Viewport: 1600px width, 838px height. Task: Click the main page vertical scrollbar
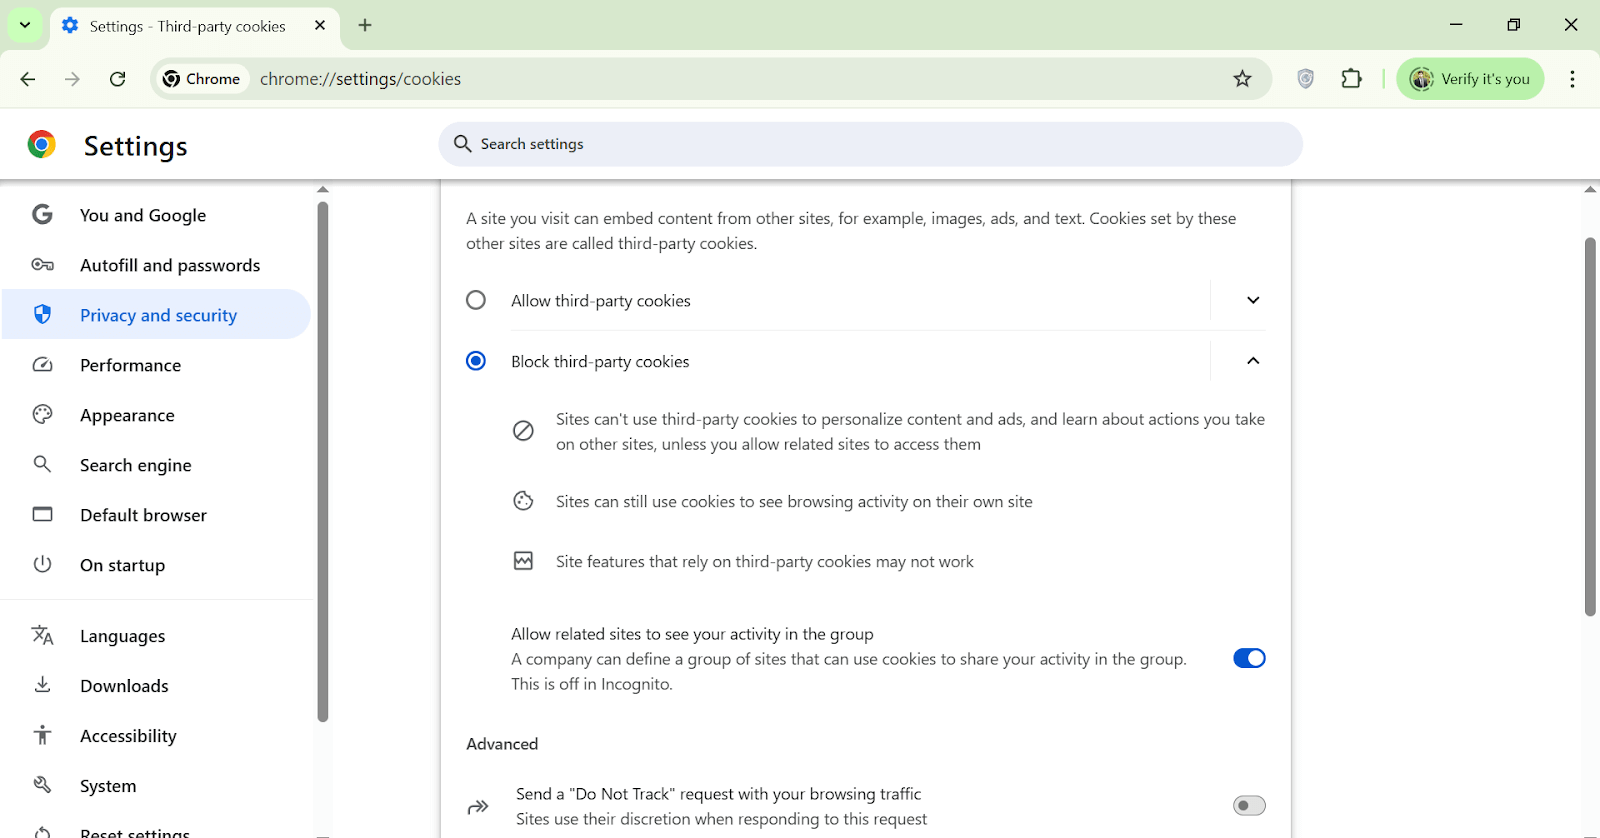[1590, 426]
